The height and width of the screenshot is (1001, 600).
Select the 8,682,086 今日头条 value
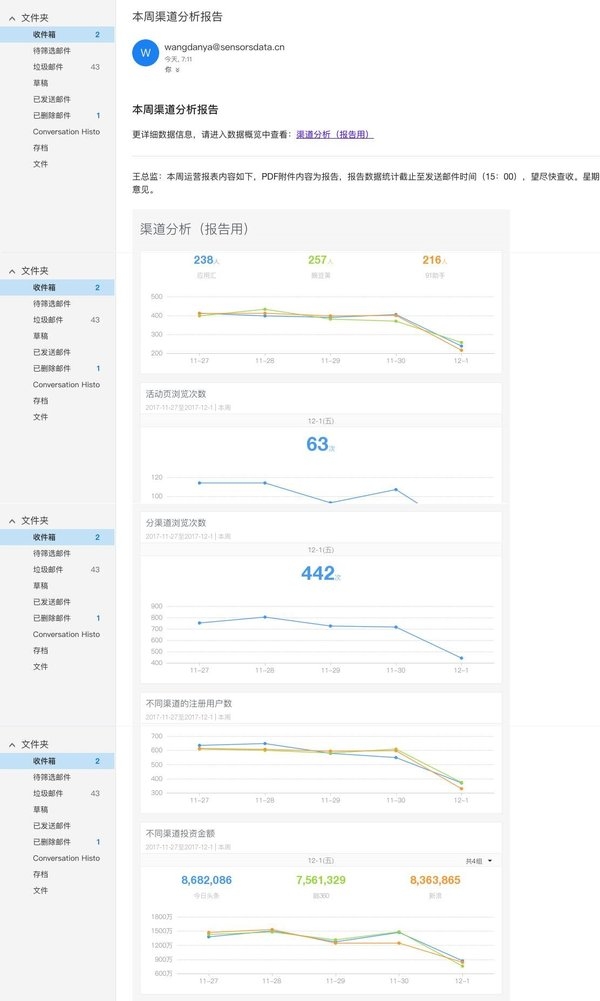(x=207, y=880)
